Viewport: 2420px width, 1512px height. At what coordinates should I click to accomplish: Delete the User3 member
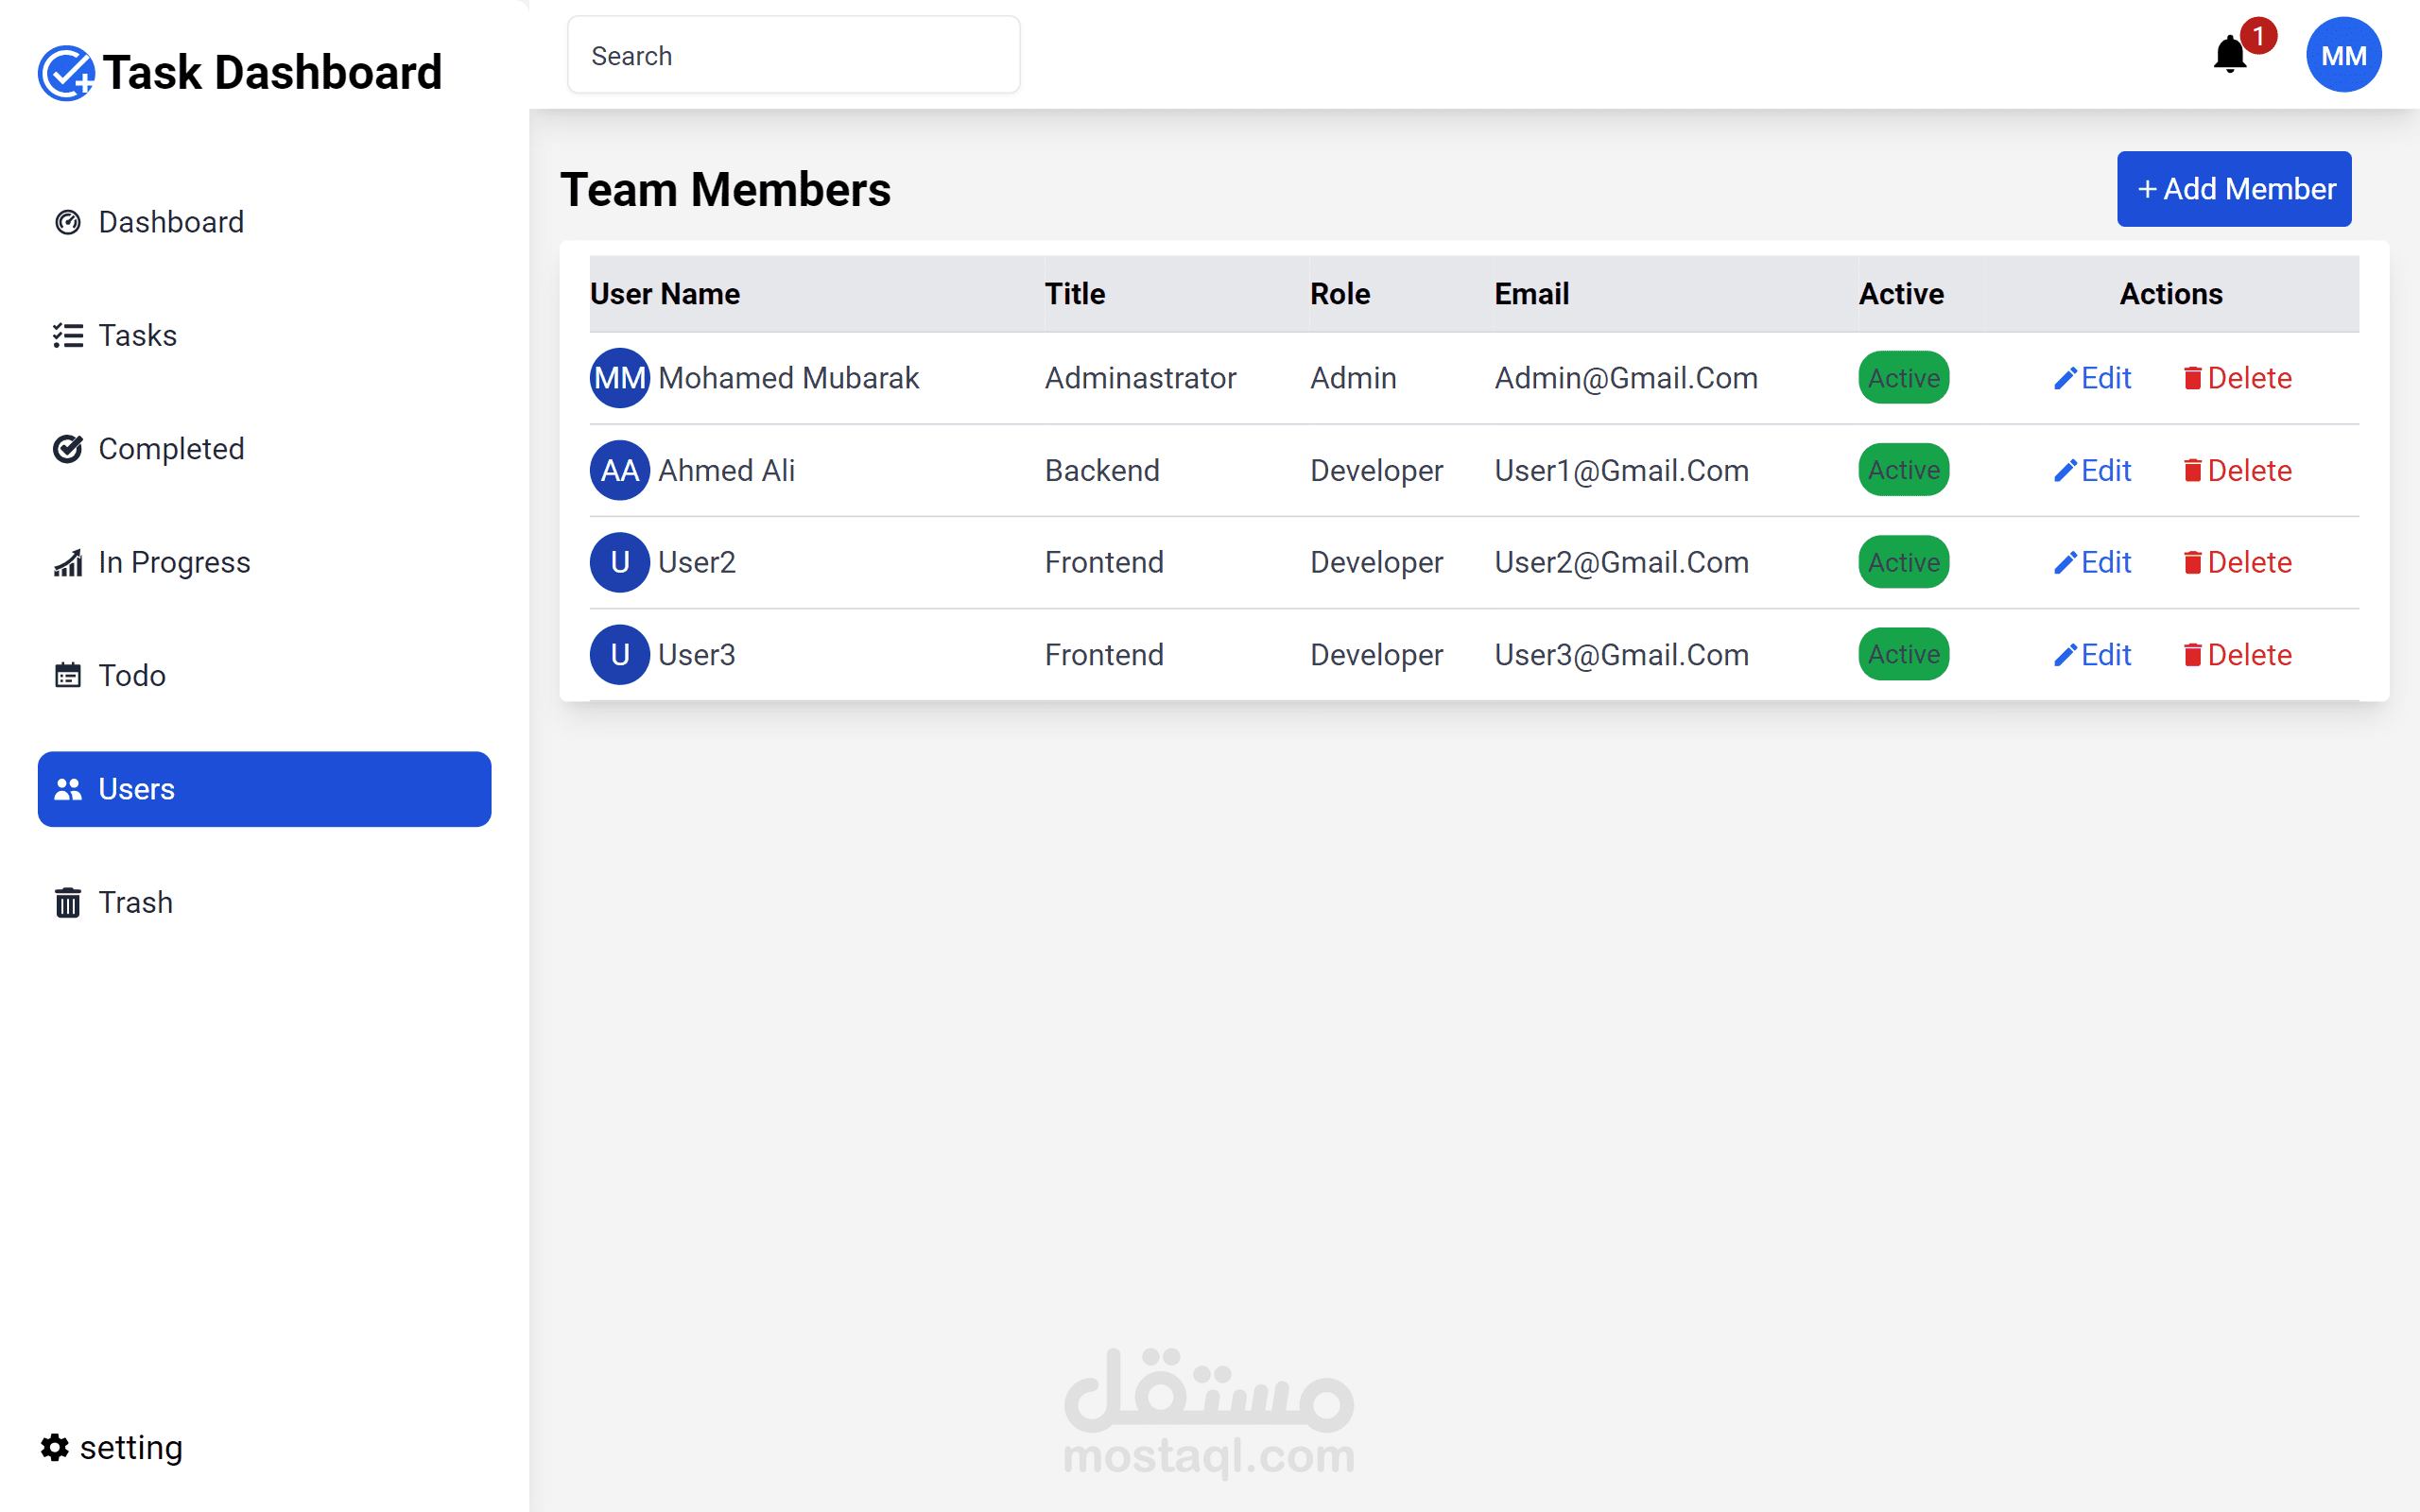(x=2237, y=655)
